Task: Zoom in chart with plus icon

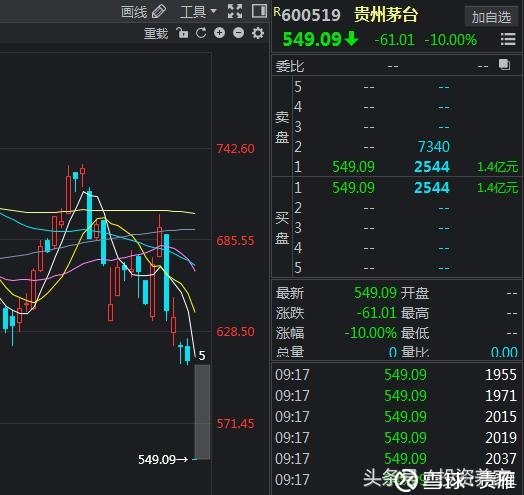Action: [220, 33]
